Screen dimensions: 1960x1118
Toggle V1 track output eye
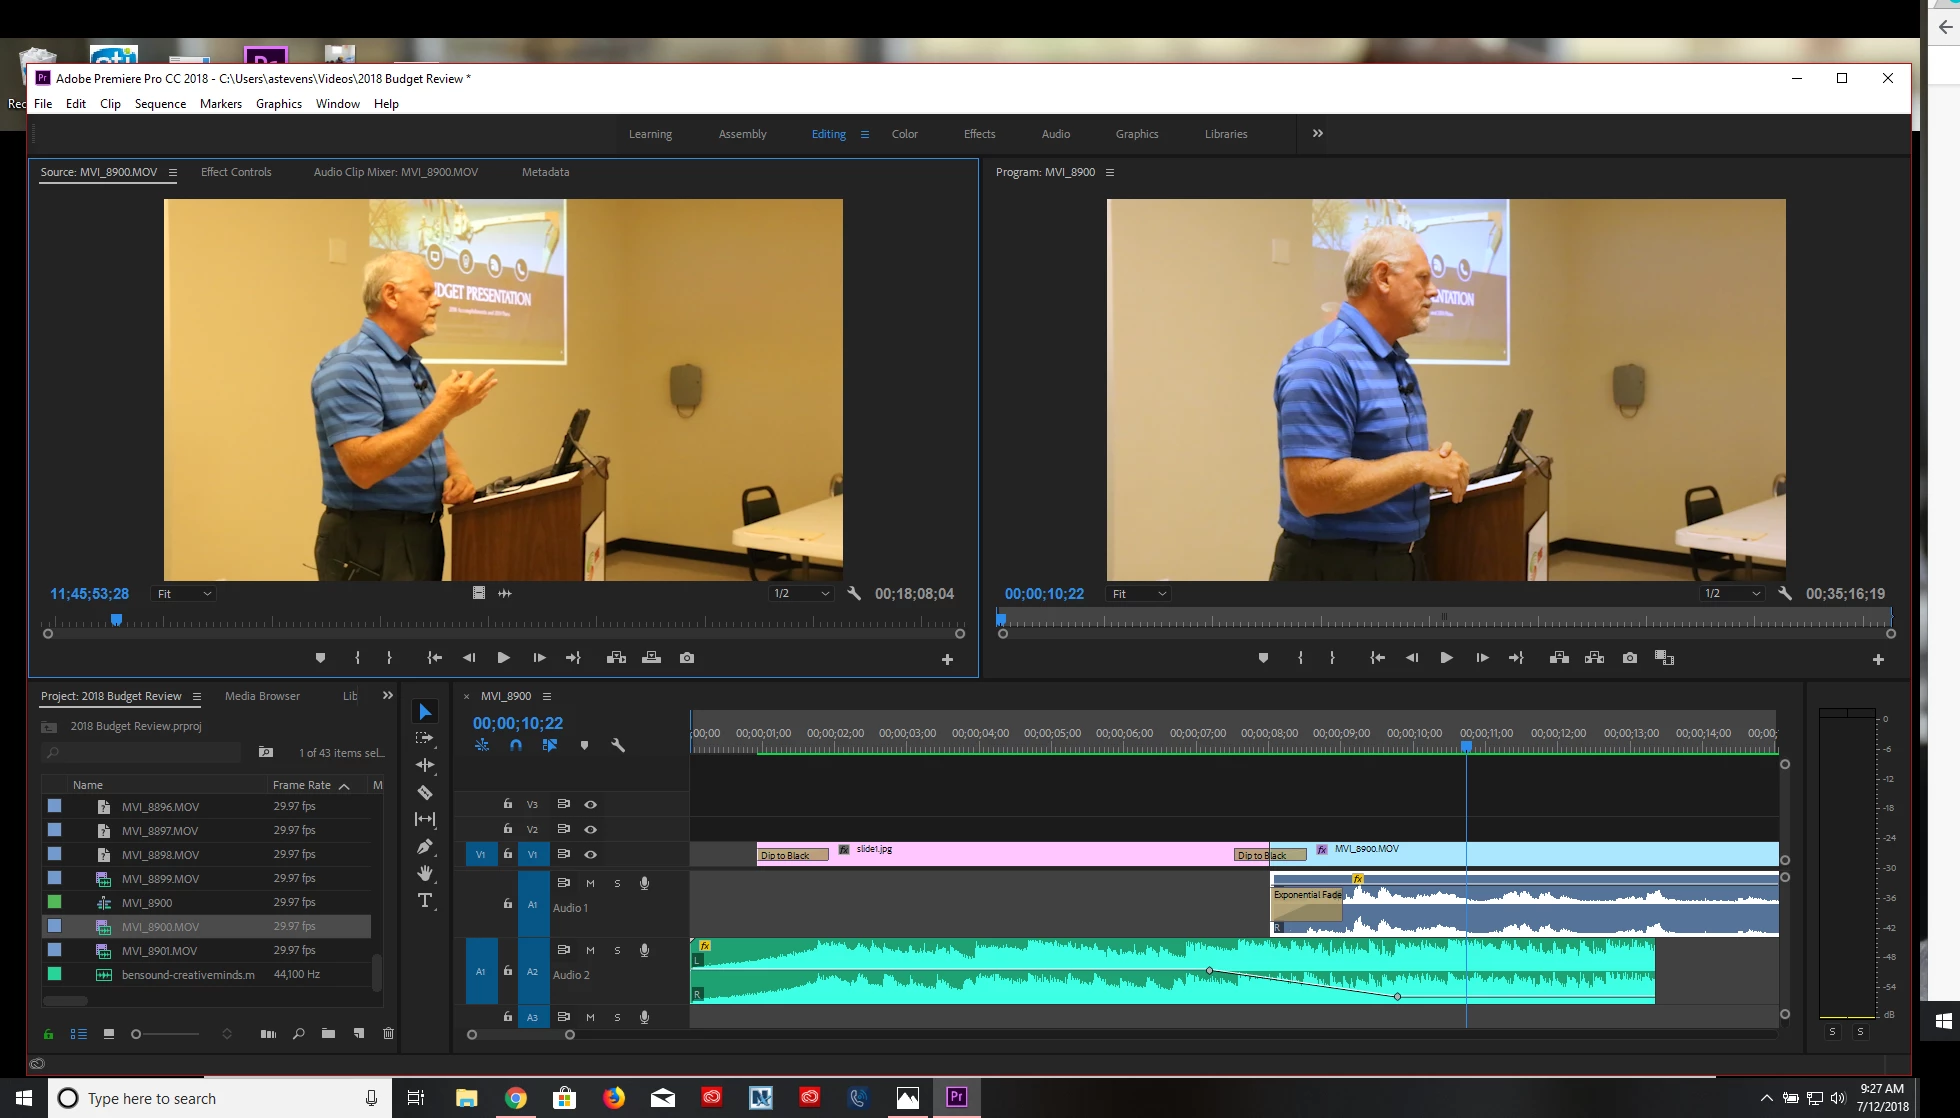tap(591, 854)
